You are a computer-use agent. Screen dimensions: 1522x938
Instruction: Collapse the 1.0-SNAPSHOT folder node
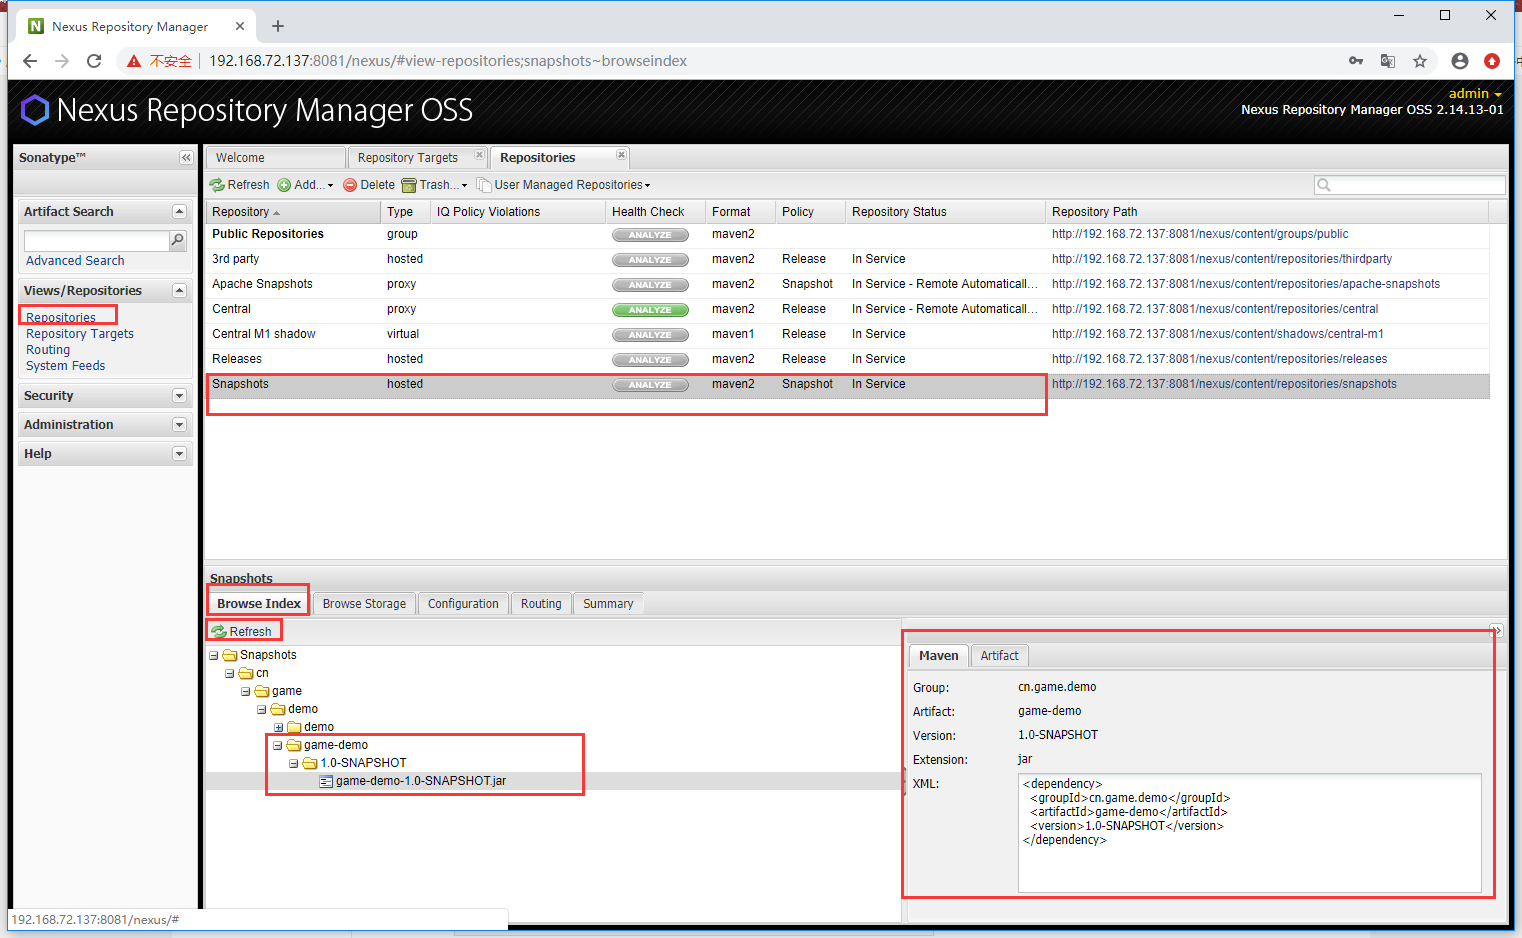point(294,764)
